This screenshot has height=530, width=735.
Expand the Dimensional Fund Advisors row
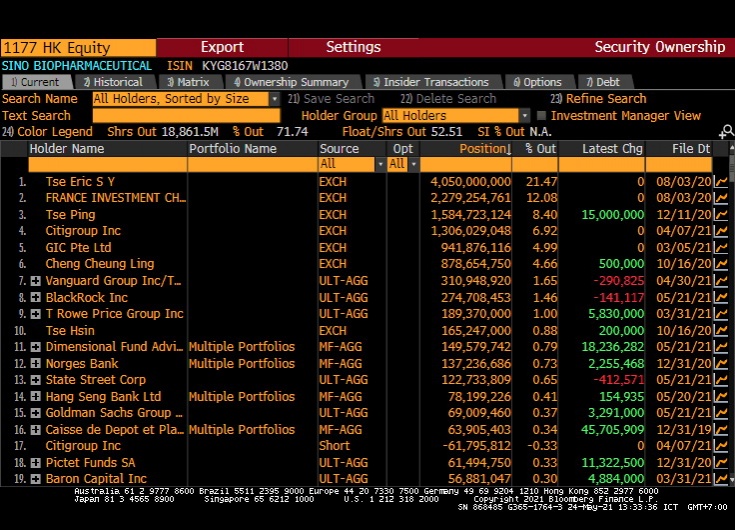[x=36, y=348]
